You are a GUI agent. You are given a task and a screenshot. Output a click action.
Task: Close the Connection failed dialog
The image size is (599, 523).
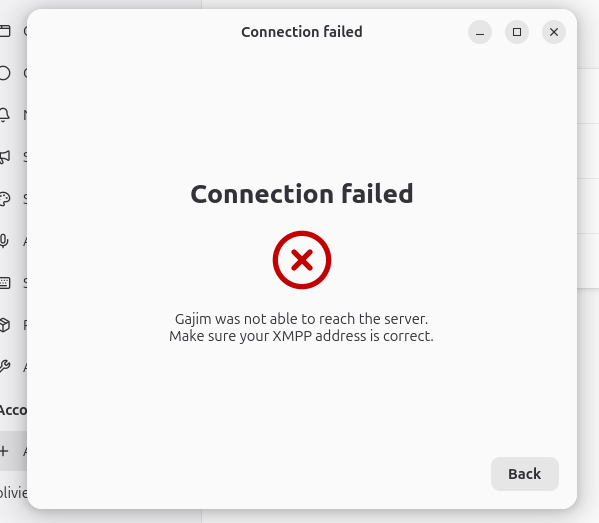(554, 32)
